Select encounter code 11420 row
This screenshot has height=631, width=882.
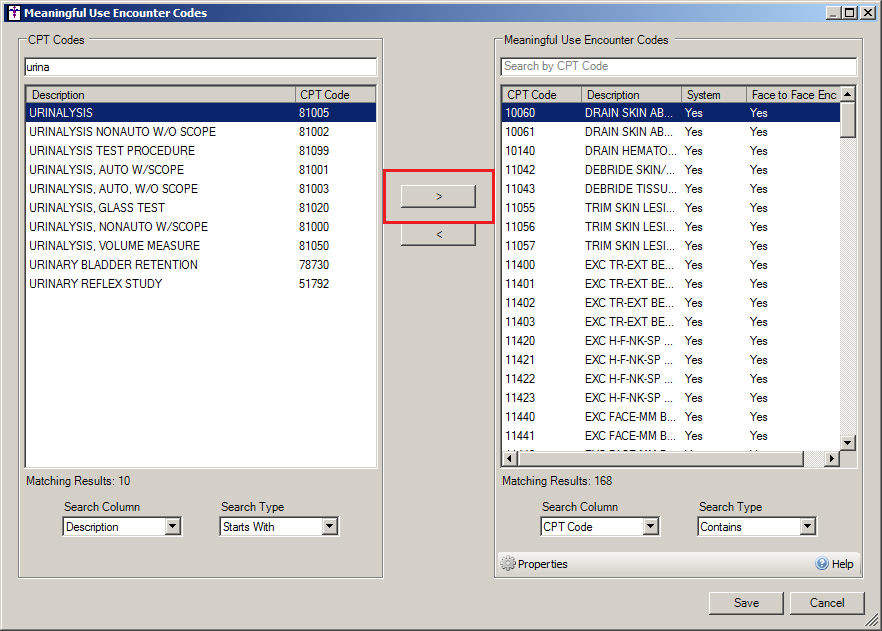671,341
